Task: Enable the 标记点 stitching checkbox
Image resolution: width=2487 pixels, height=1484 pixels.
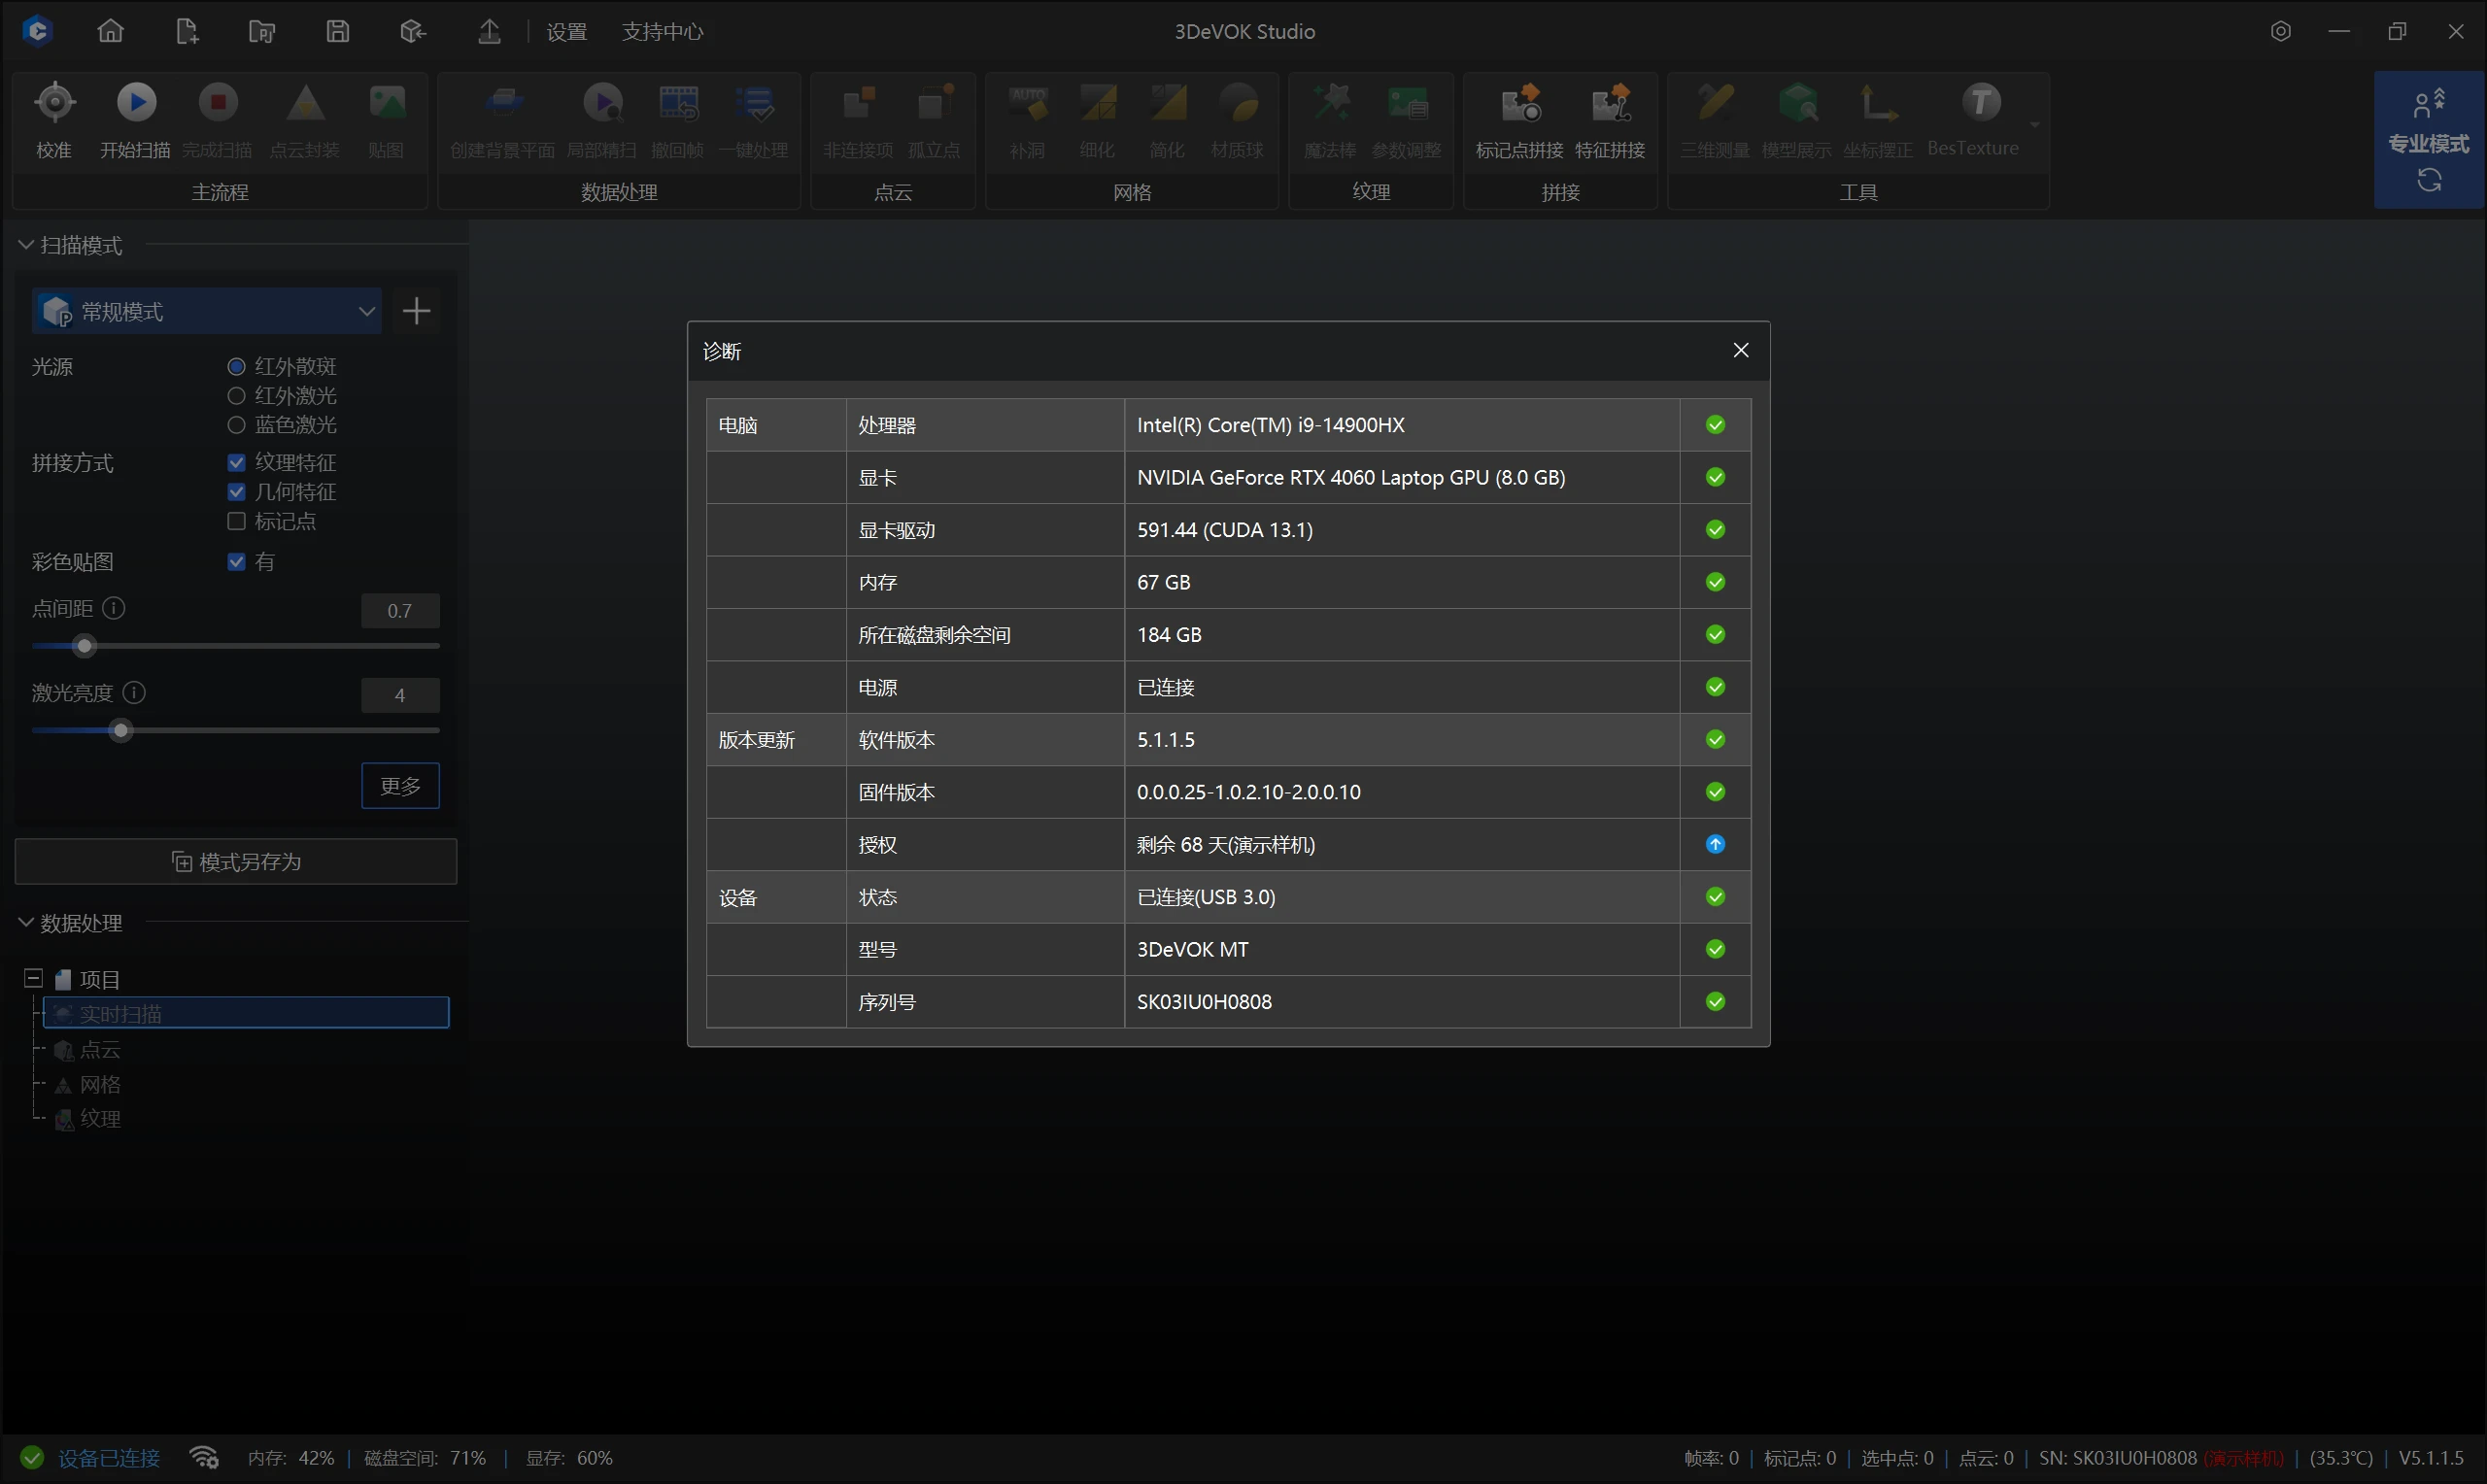Action: (x=237, y=521)
